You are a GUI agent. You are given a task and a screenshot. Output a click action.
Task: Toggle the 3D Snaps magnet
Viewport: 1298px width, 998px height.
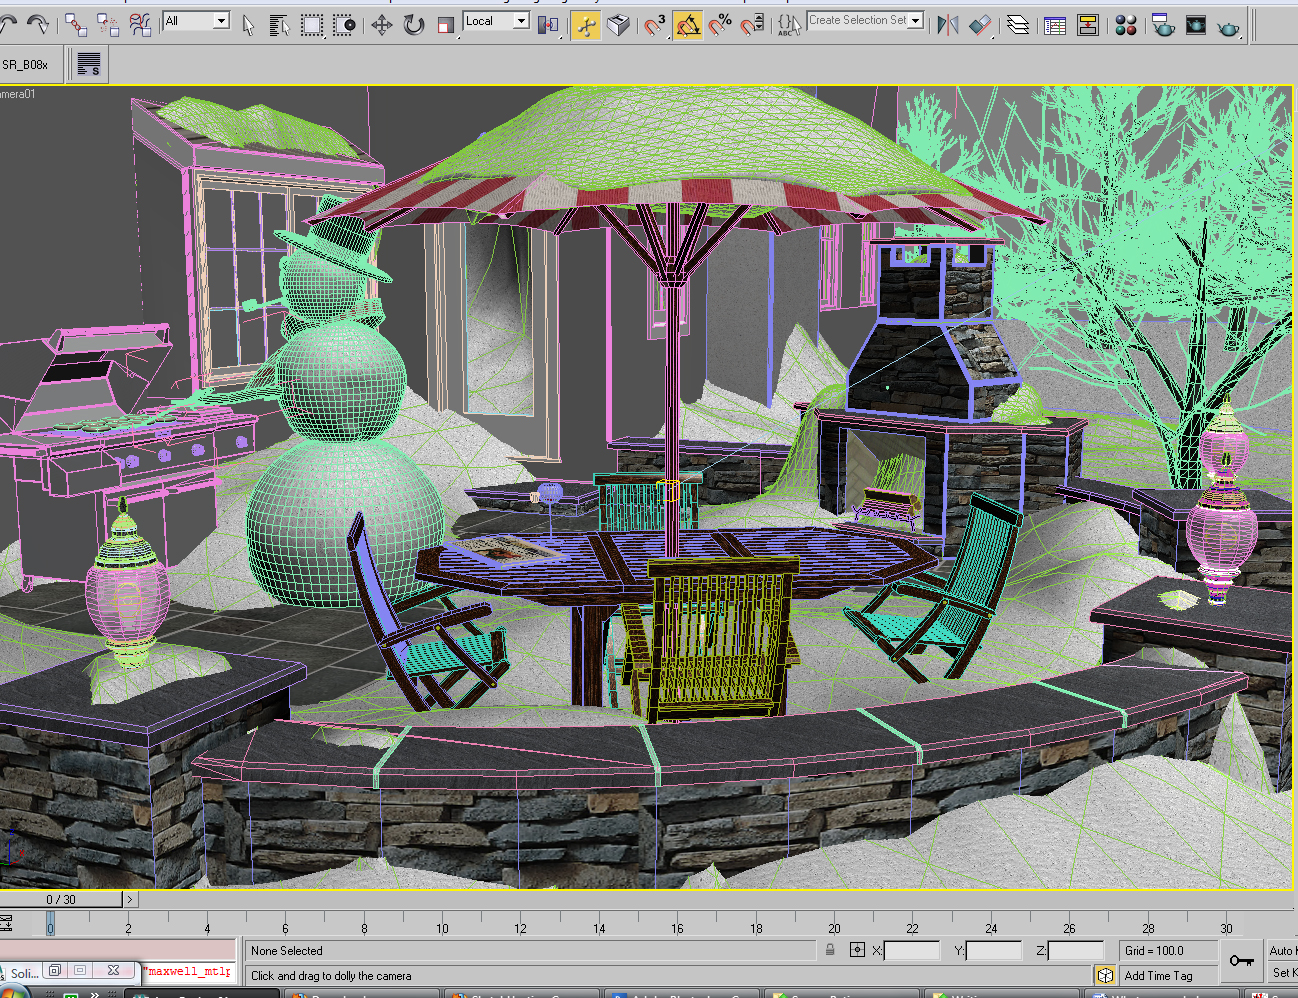(x=655, y=24)
